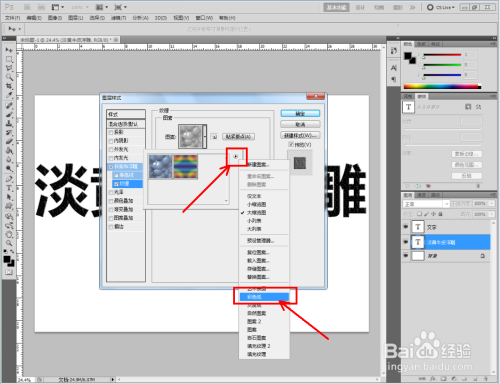The image size is (500, 384).
Task: Select the Rectangular Marquee tool
Action: coord(9,59)
